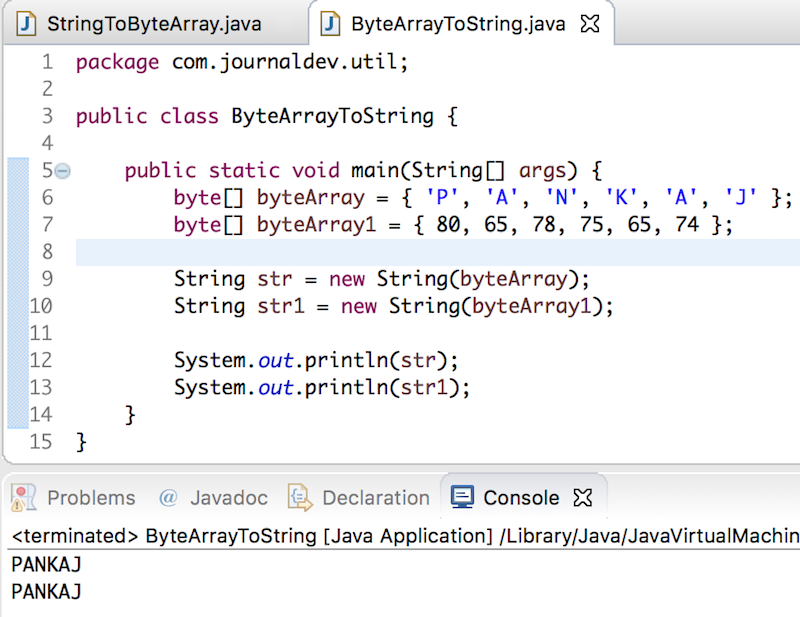800x617 pixels.
Task: Open the Problems view
Action: pyautogui.click(x=90, y=497)
